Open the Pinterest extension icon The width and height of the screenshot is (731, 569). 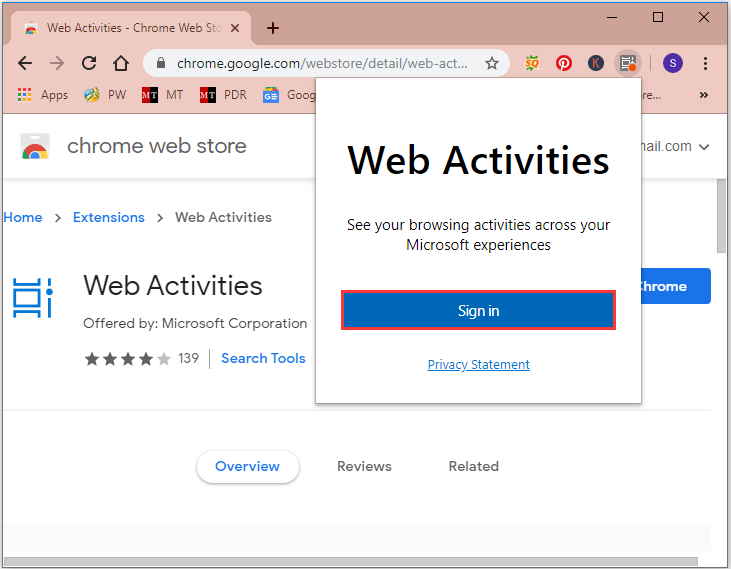pyautogui.click(x=564, y=63)
